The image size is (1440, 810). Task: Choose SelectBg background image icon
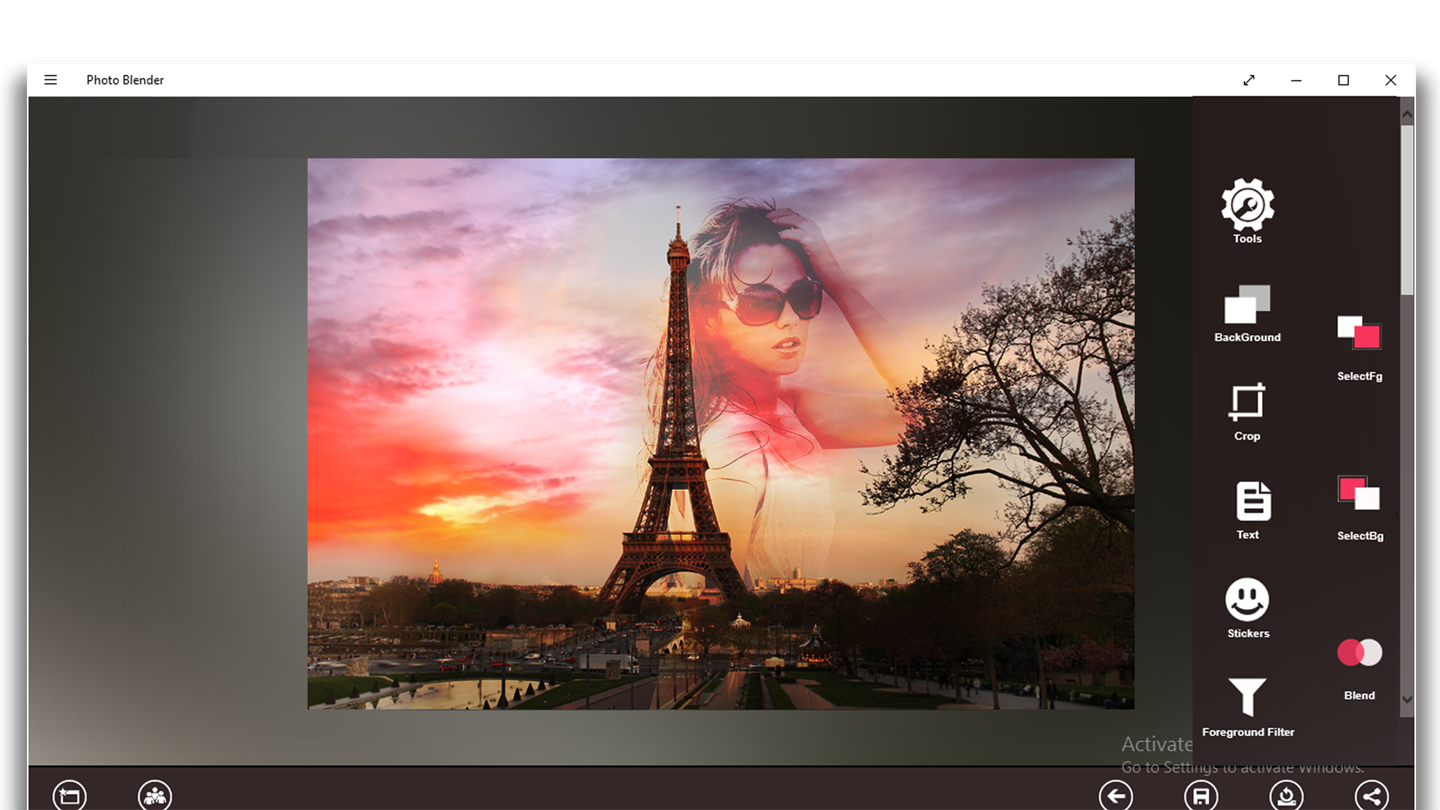tap(1359, 493)
